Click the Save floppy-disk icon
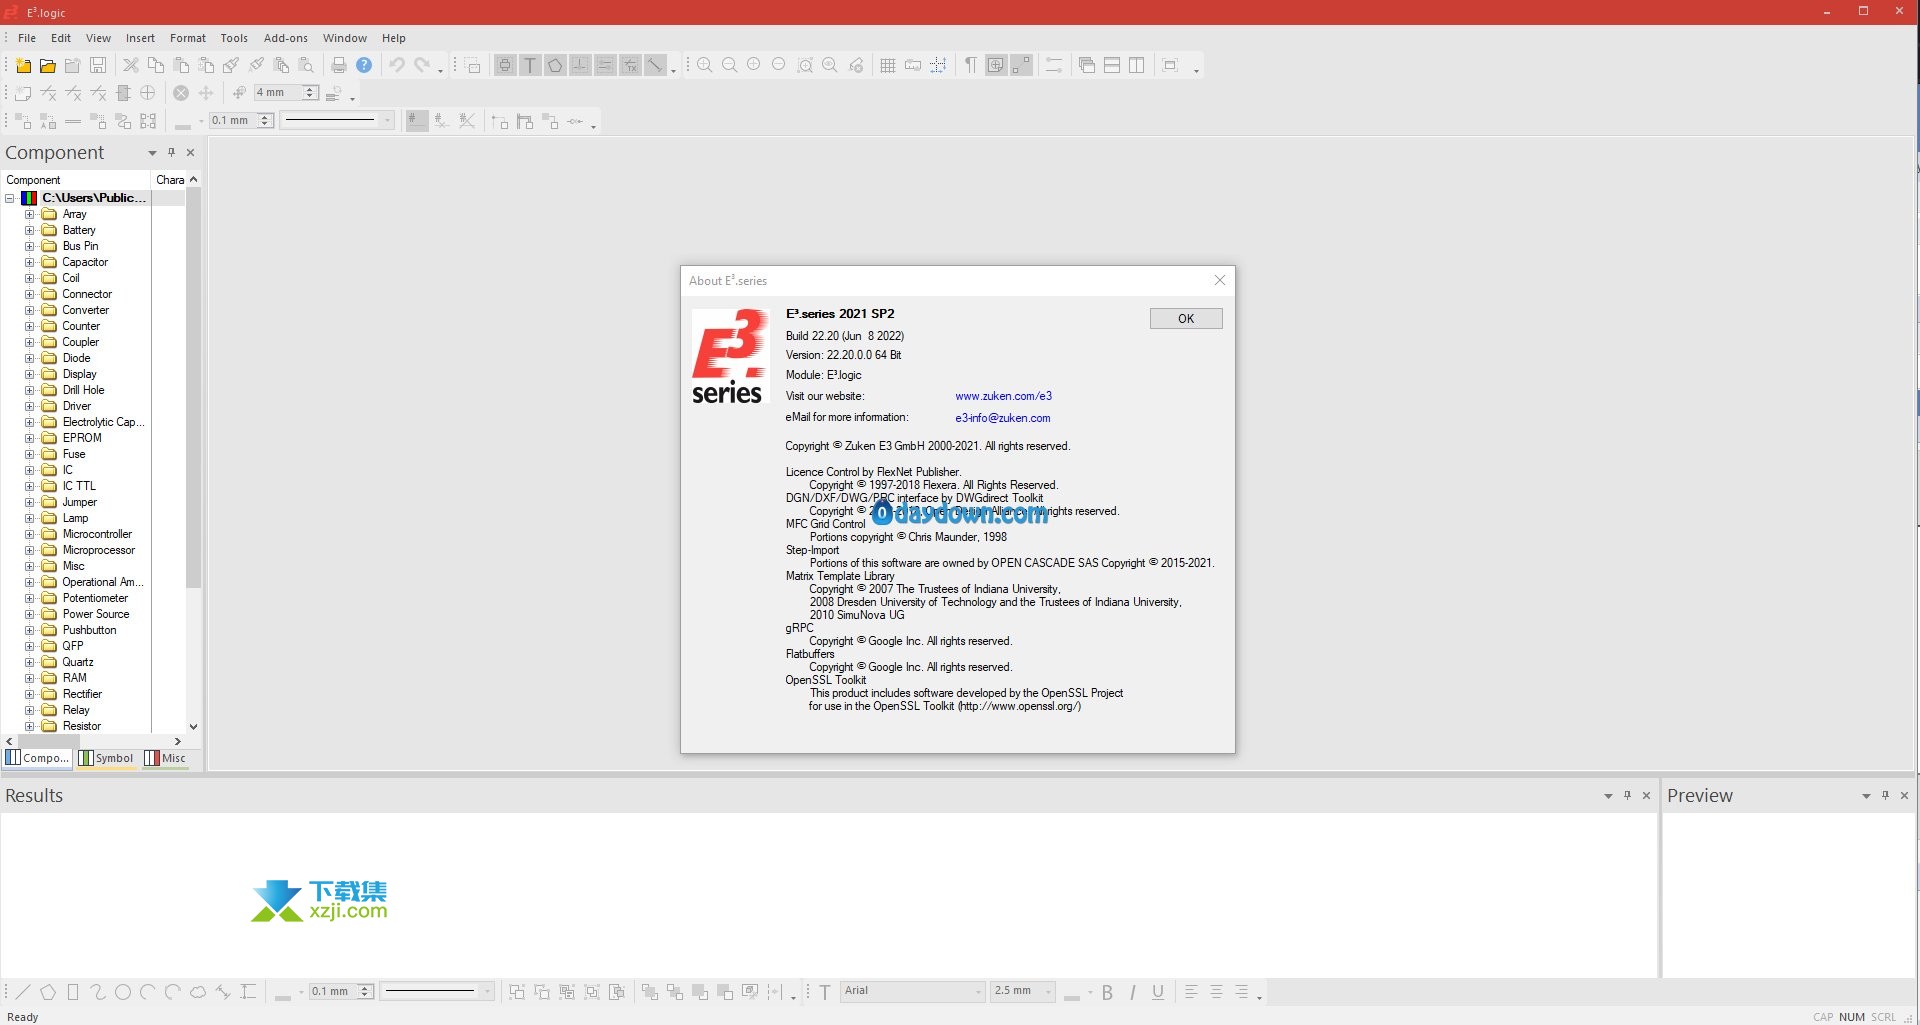The height and width of the screenshot is (1025, 1920). point(98,66)
